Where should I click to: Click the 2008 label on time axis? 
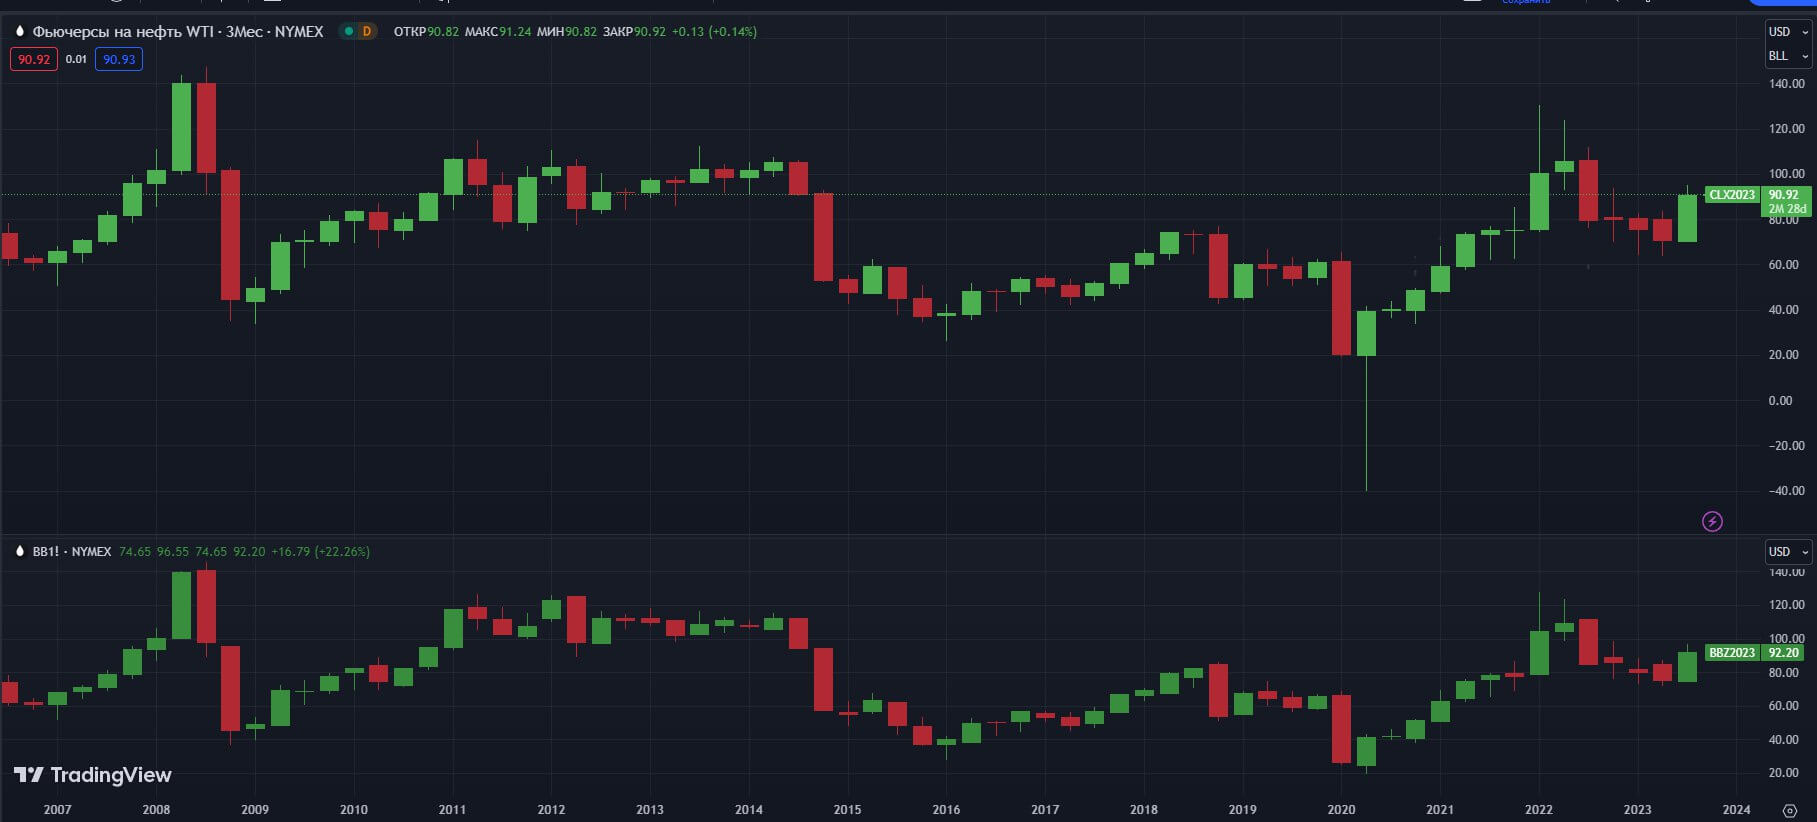coord(156,810)
